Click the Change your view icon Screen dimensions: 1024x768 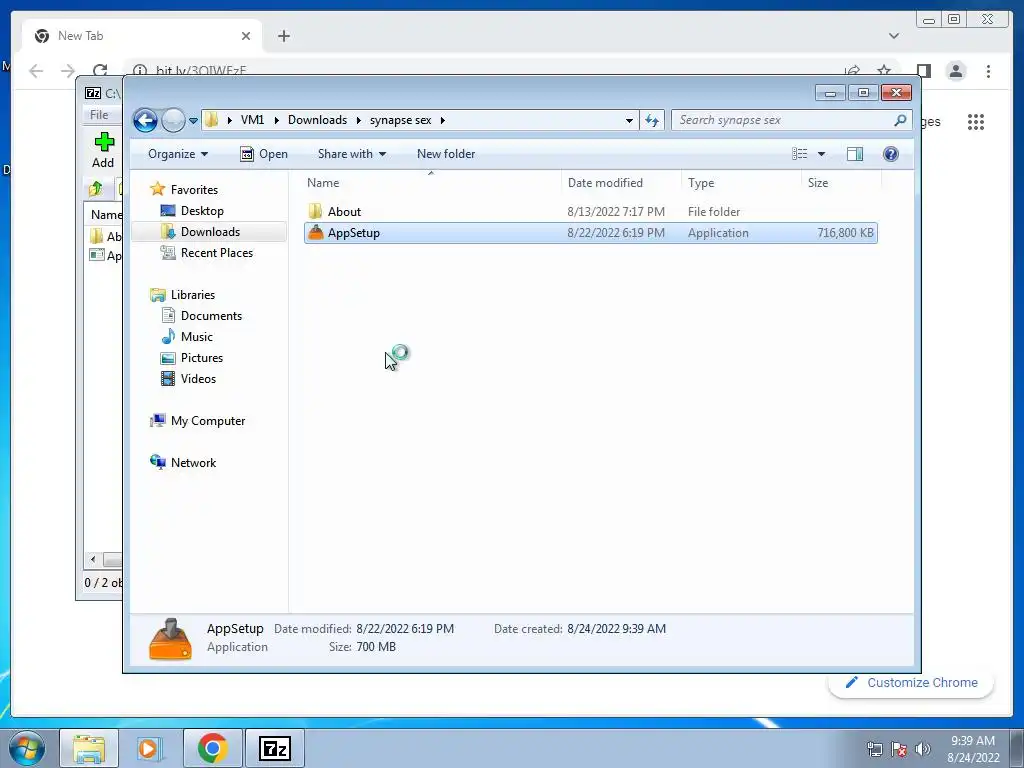(800, 154)
